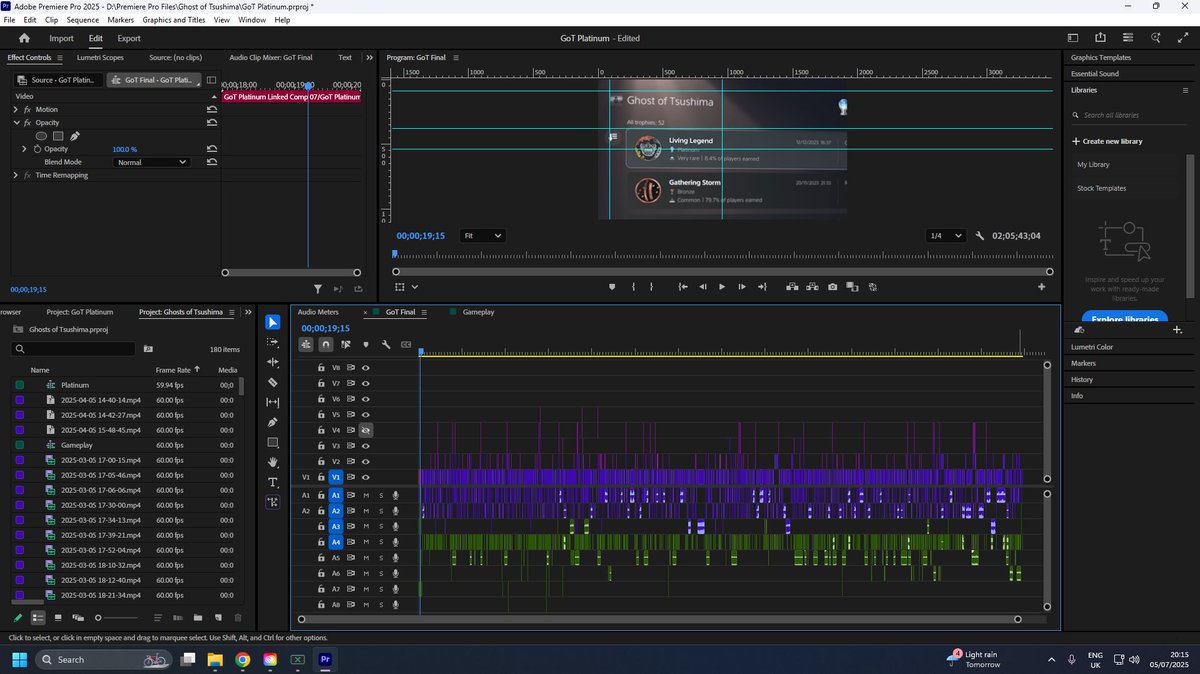Select the Type tool
This screenshot has height=674, width=1200.
pyautogui.click(x=272, y=483)
